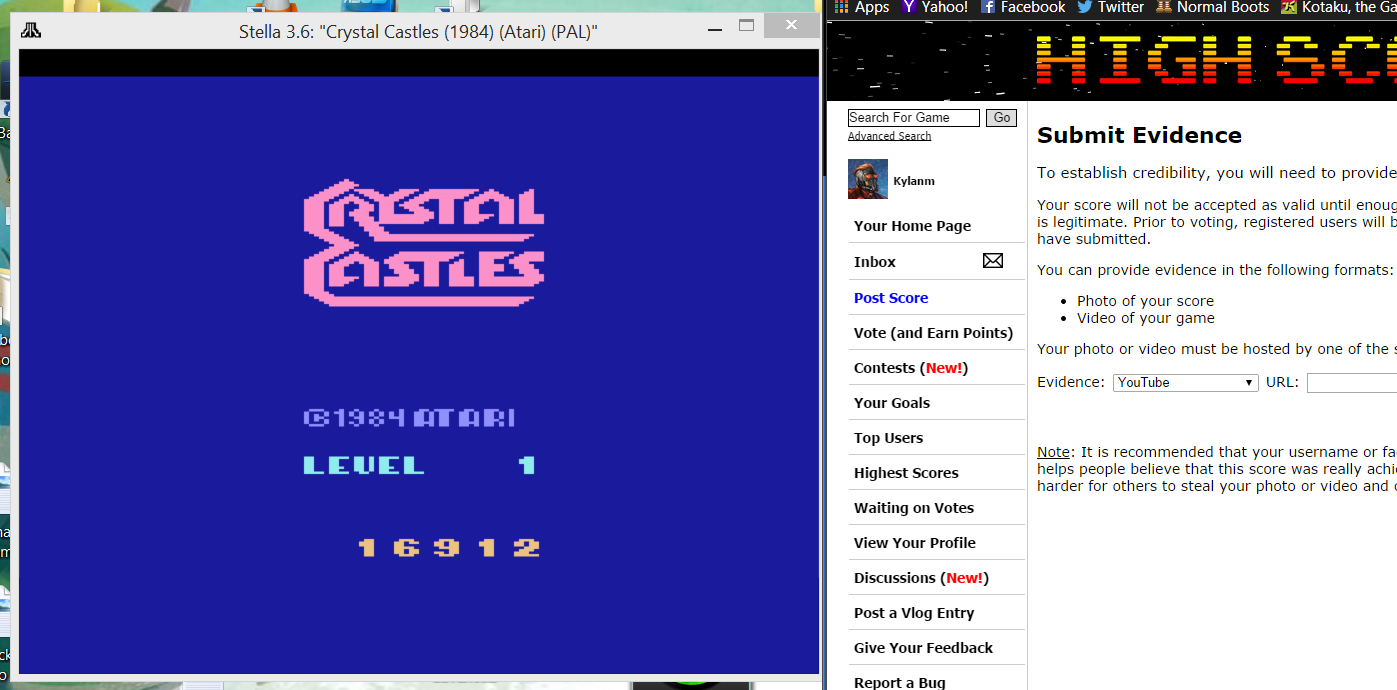Open Vote (and Earn Points)
This screenshot has height=690, width=1397.
coord(933,333)
